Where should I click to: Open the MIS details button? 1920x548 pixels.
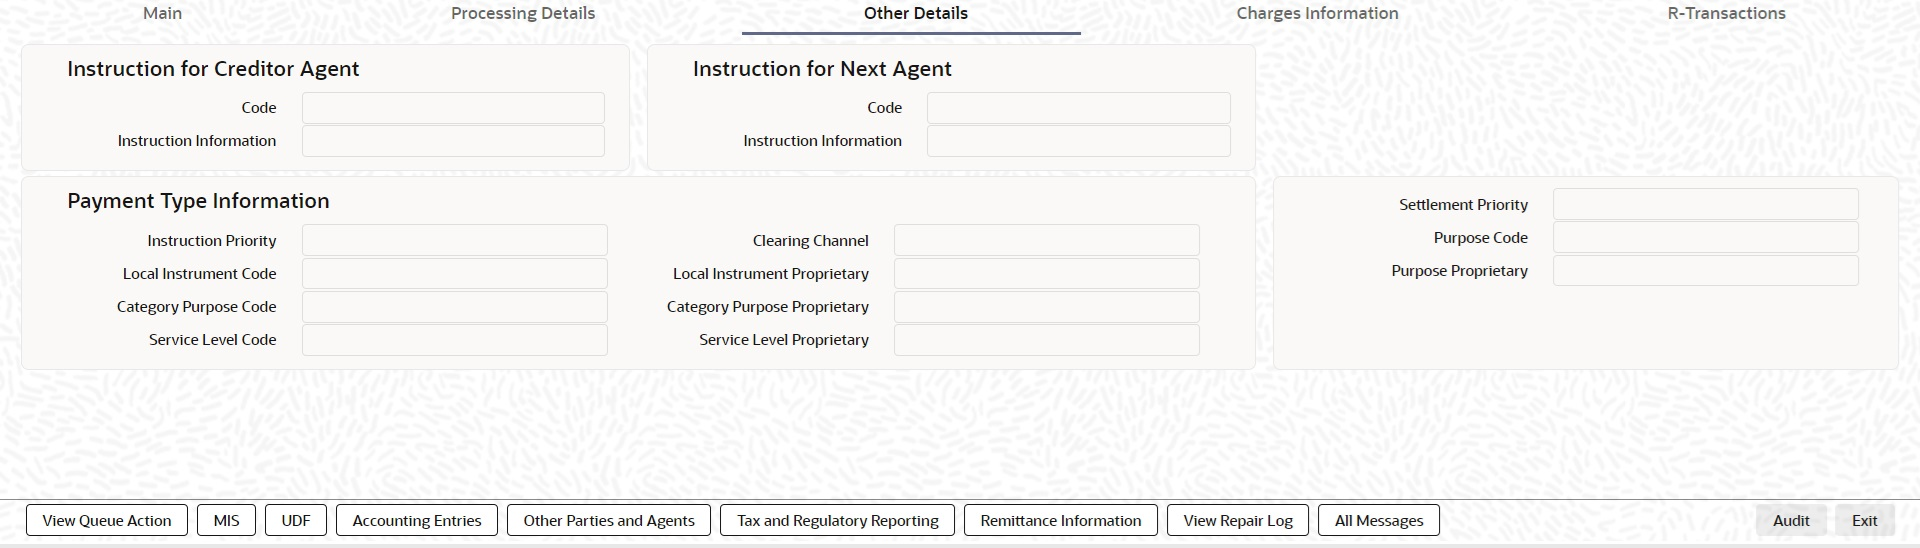click(227, 520)
